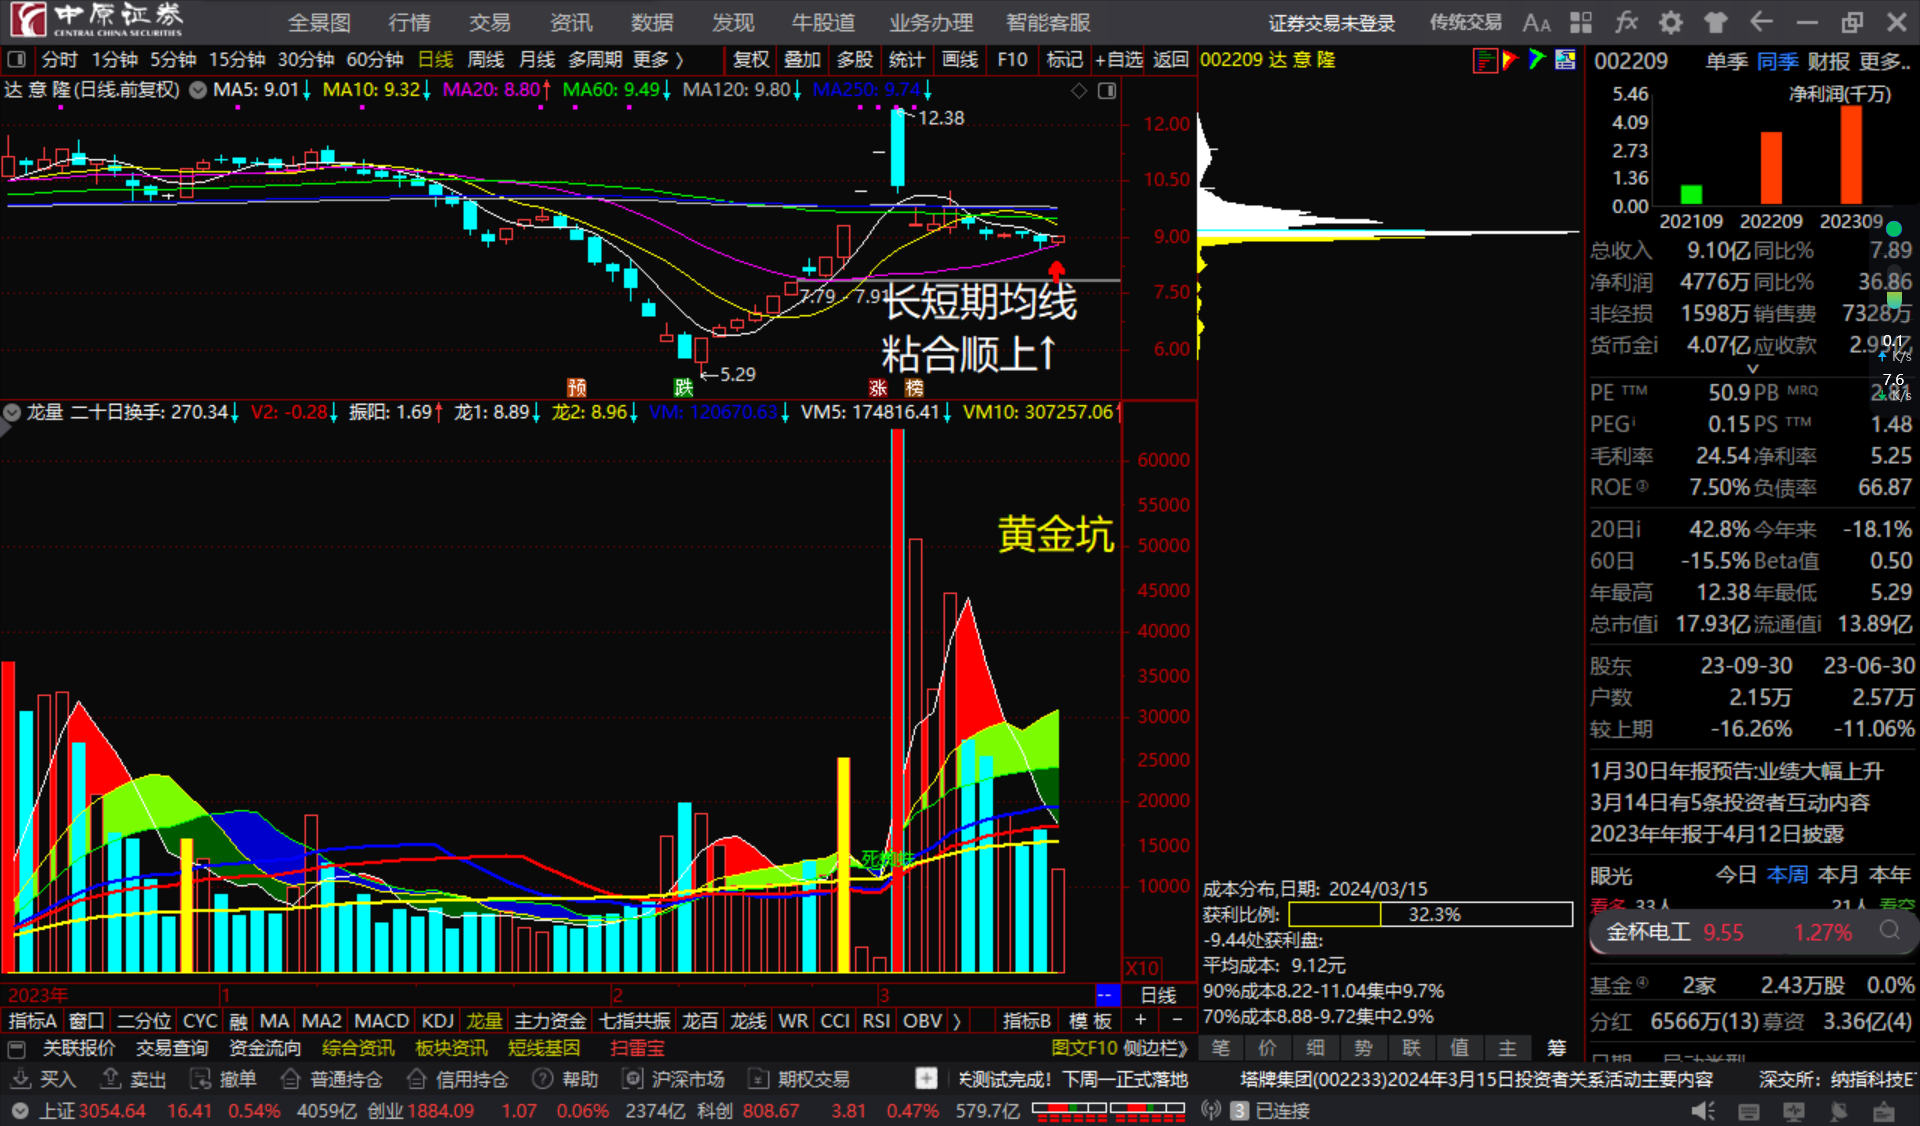Click the search magnifier beside 金杯电工

coord(1890,932)
